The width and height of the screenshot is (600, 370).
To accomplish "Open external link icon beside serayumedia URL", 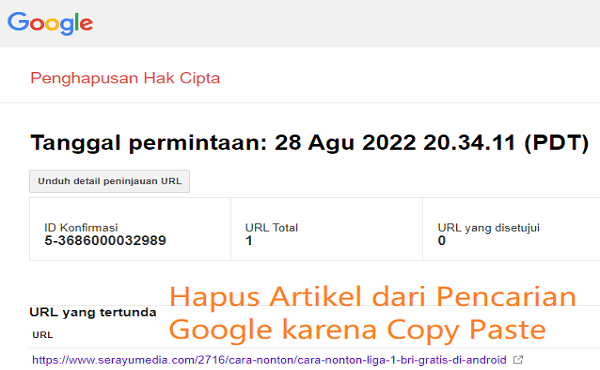I will pyautogui.click(x=518, y=360).
